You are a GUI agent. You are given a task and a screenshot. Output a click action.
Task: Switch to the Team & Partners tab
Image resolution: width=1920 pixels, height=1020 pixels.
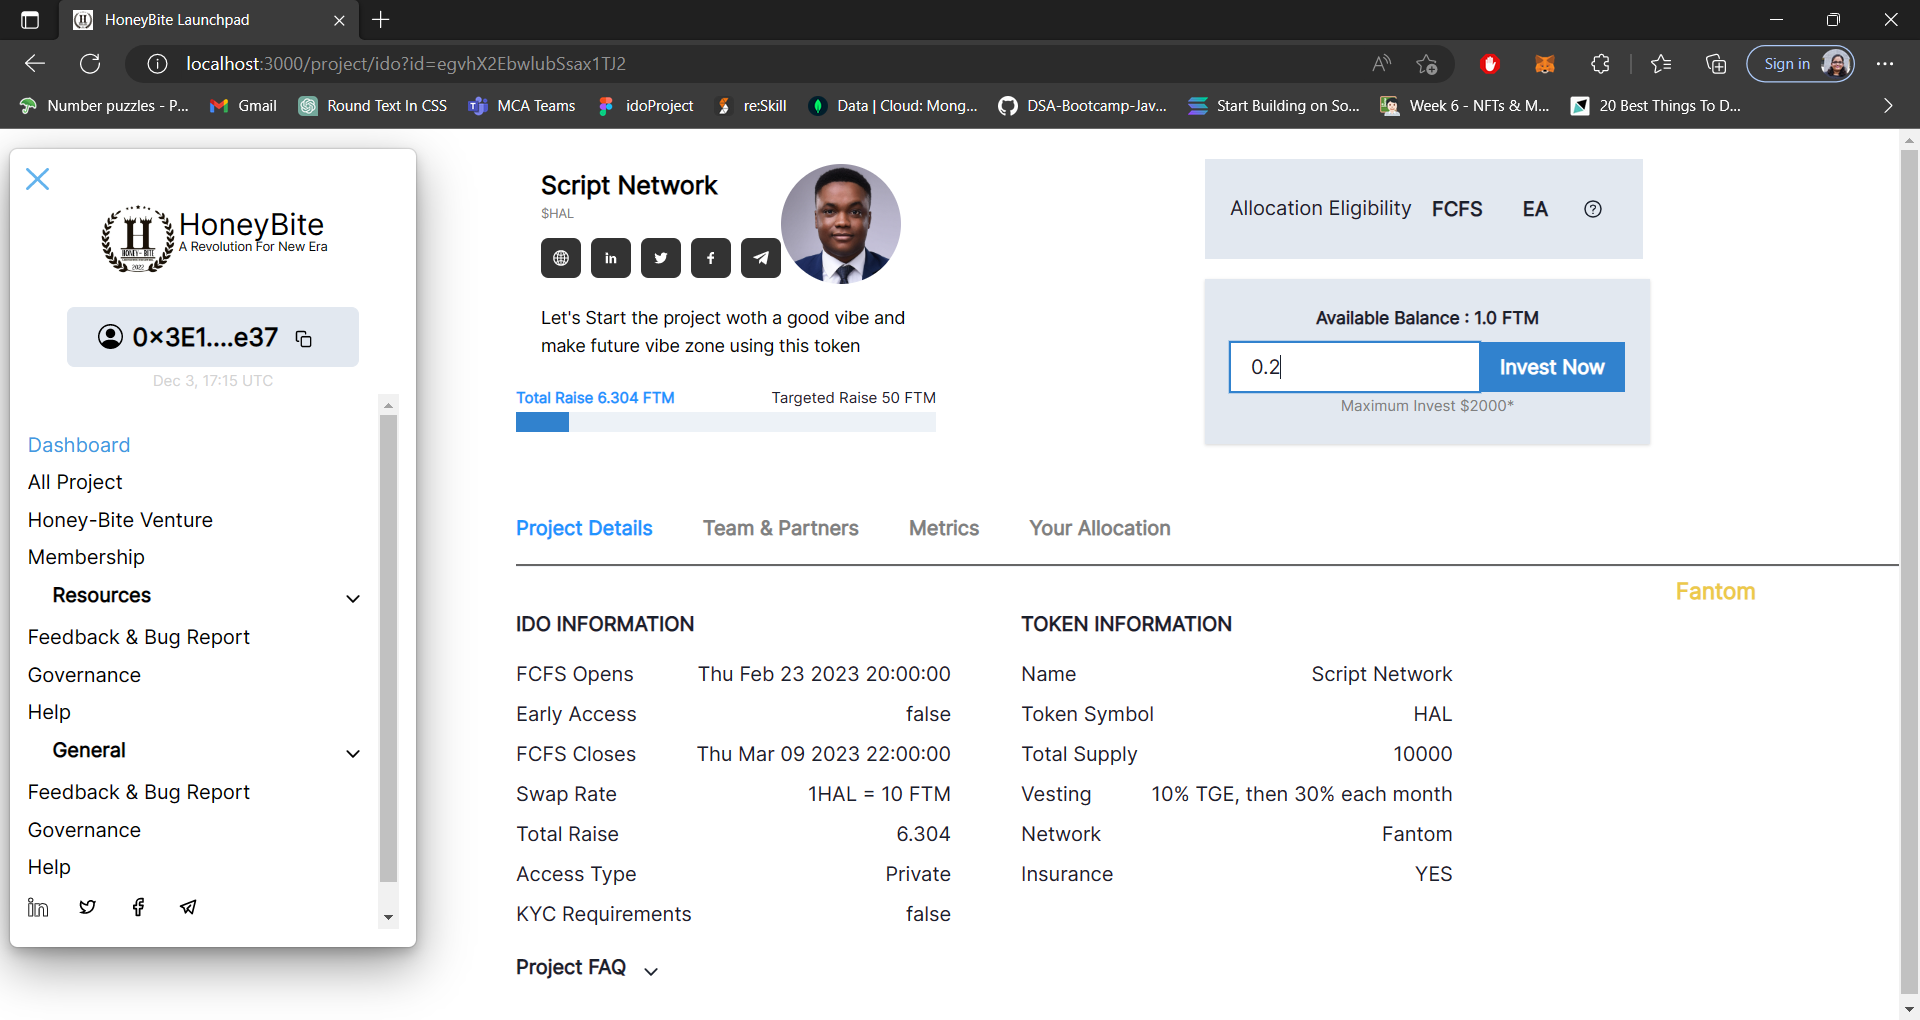pyautogui.click(x=781, y=528)
